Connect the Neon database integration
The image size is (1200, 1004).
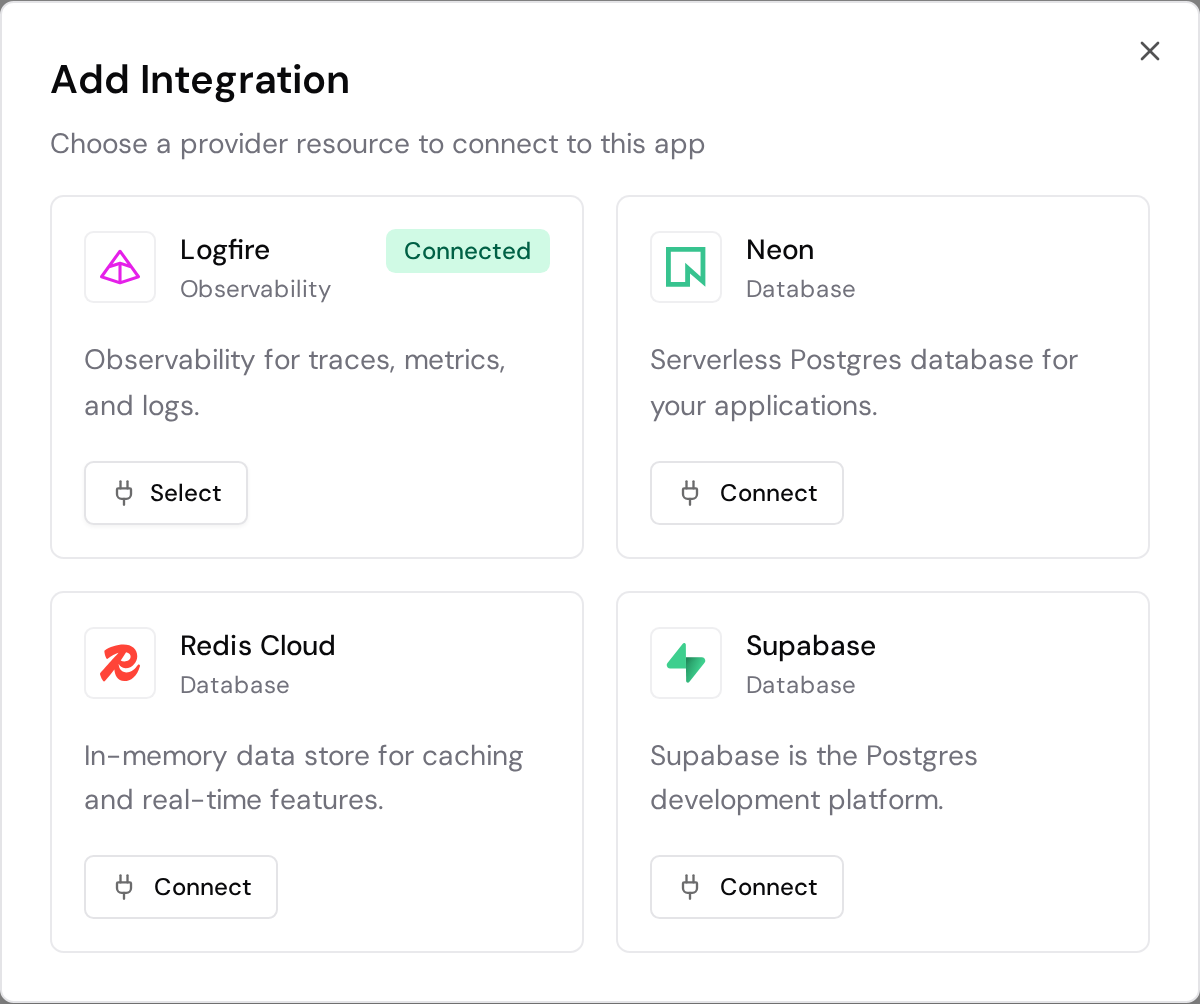coord(747,493)
